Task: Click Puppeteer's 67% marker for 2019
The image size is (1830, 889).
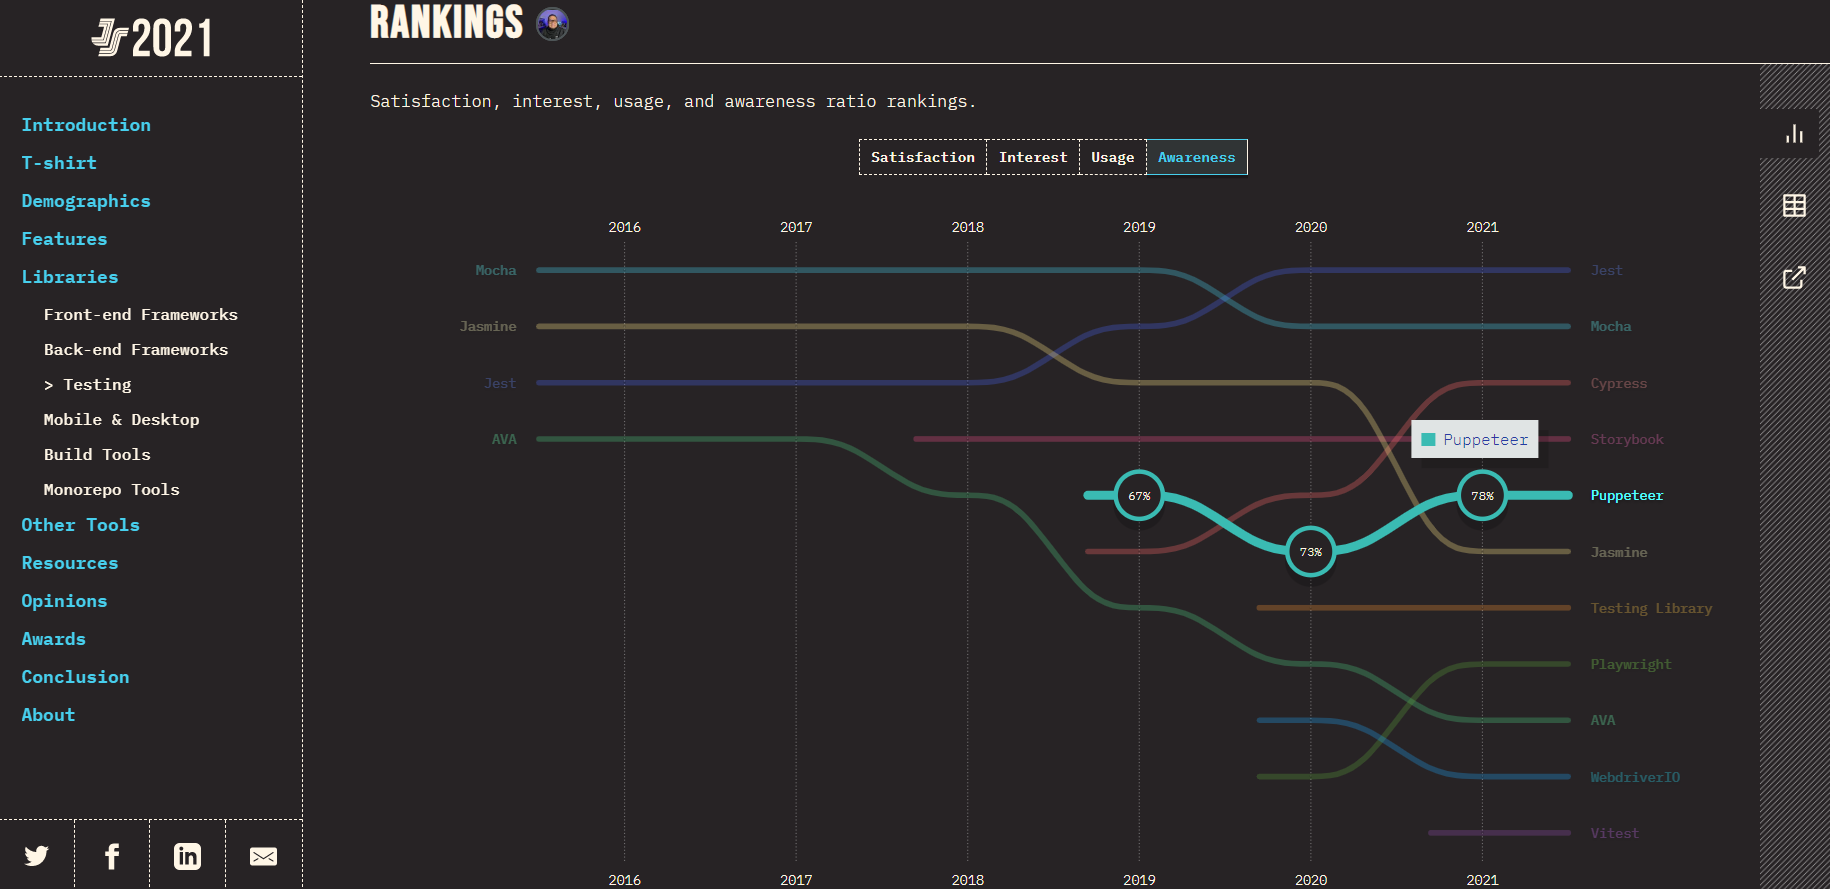Action: [x=1139, y=495]
